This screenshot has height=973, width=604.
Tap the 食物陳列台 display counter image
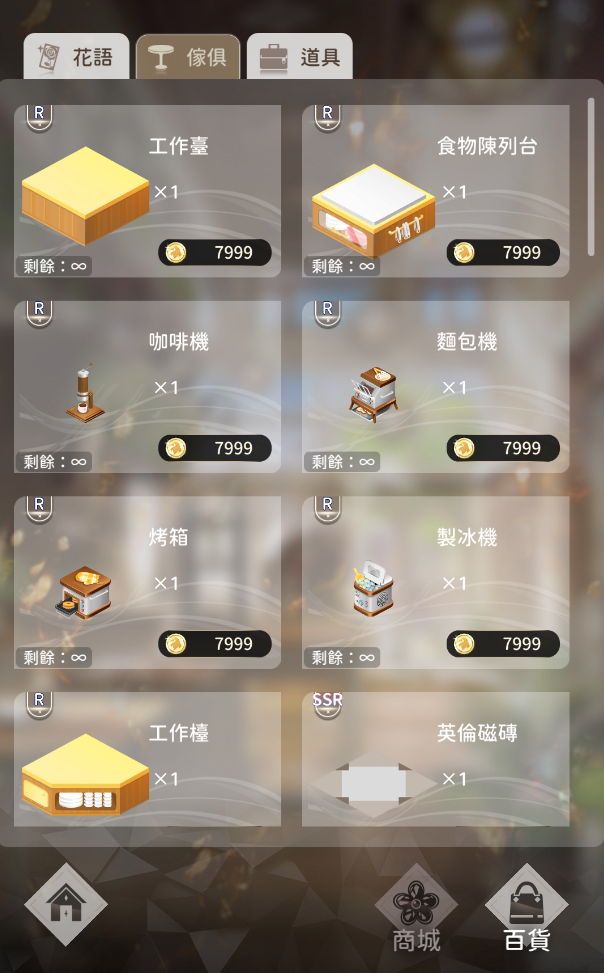click(x=373, y=210)
